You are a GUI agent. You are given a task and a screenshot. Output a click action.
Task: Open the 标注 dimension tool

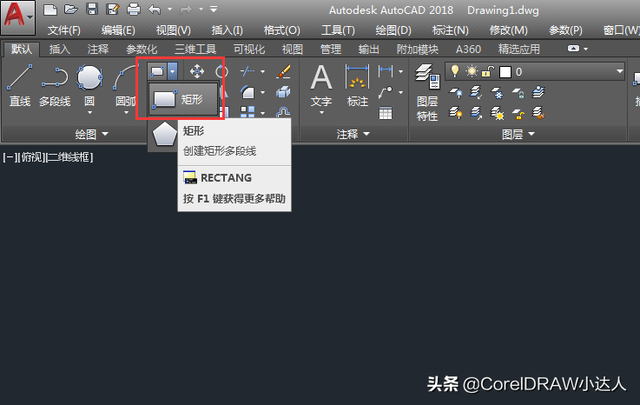click(x=357, y=85)
